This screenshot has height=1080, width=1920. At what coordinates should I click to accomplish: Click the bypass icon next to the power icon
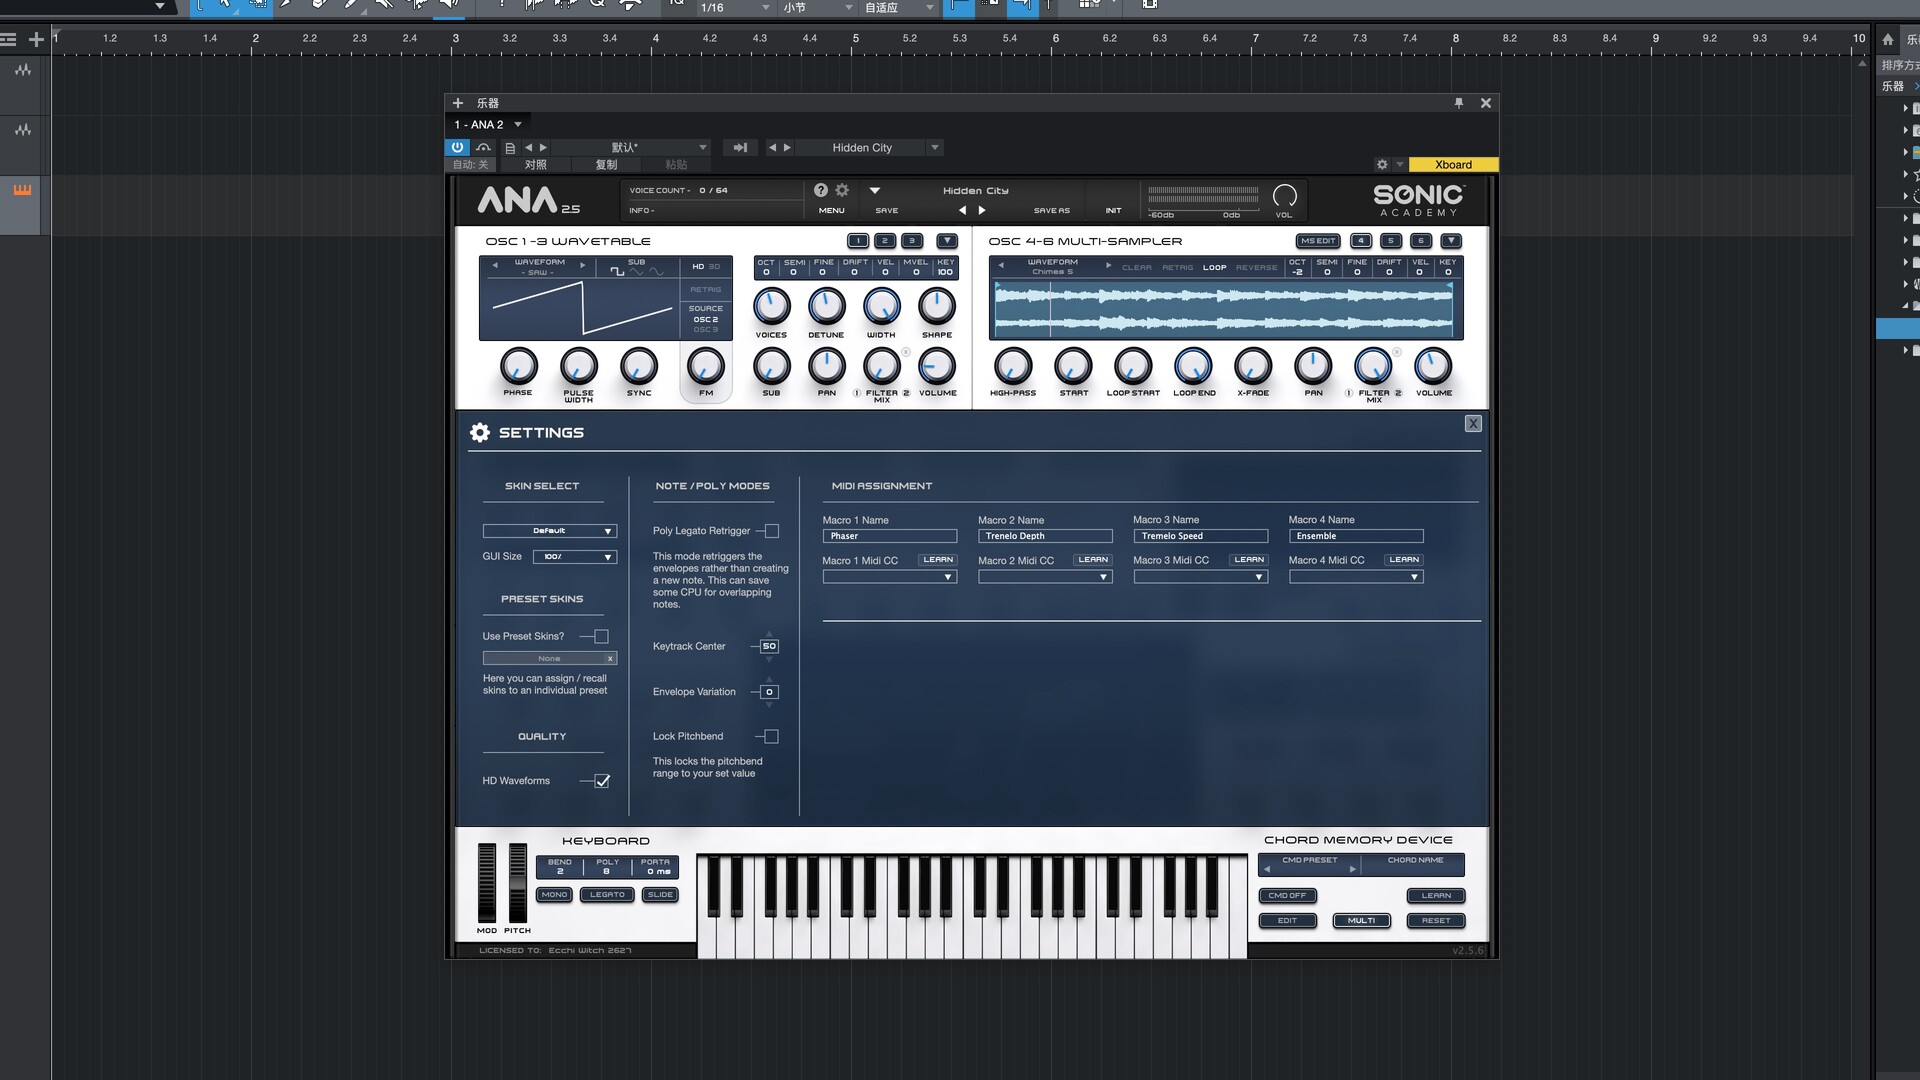[x=483, y=147]
